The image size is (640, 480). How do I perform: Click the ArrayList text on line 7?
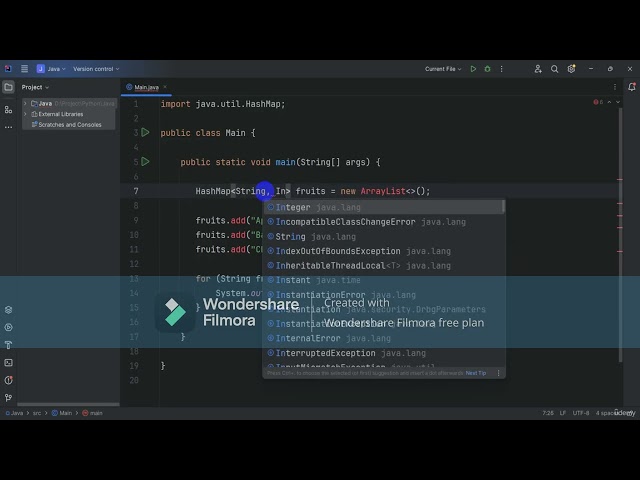383,191
